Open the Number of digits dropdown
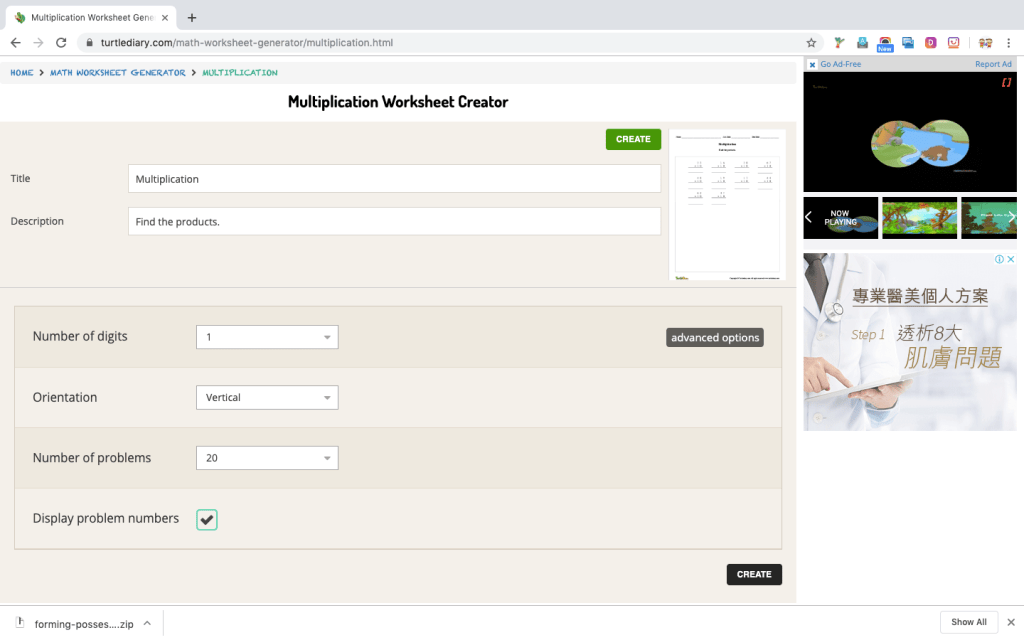The width and height of the screenshot is (1024, 640). pos(267,337)
